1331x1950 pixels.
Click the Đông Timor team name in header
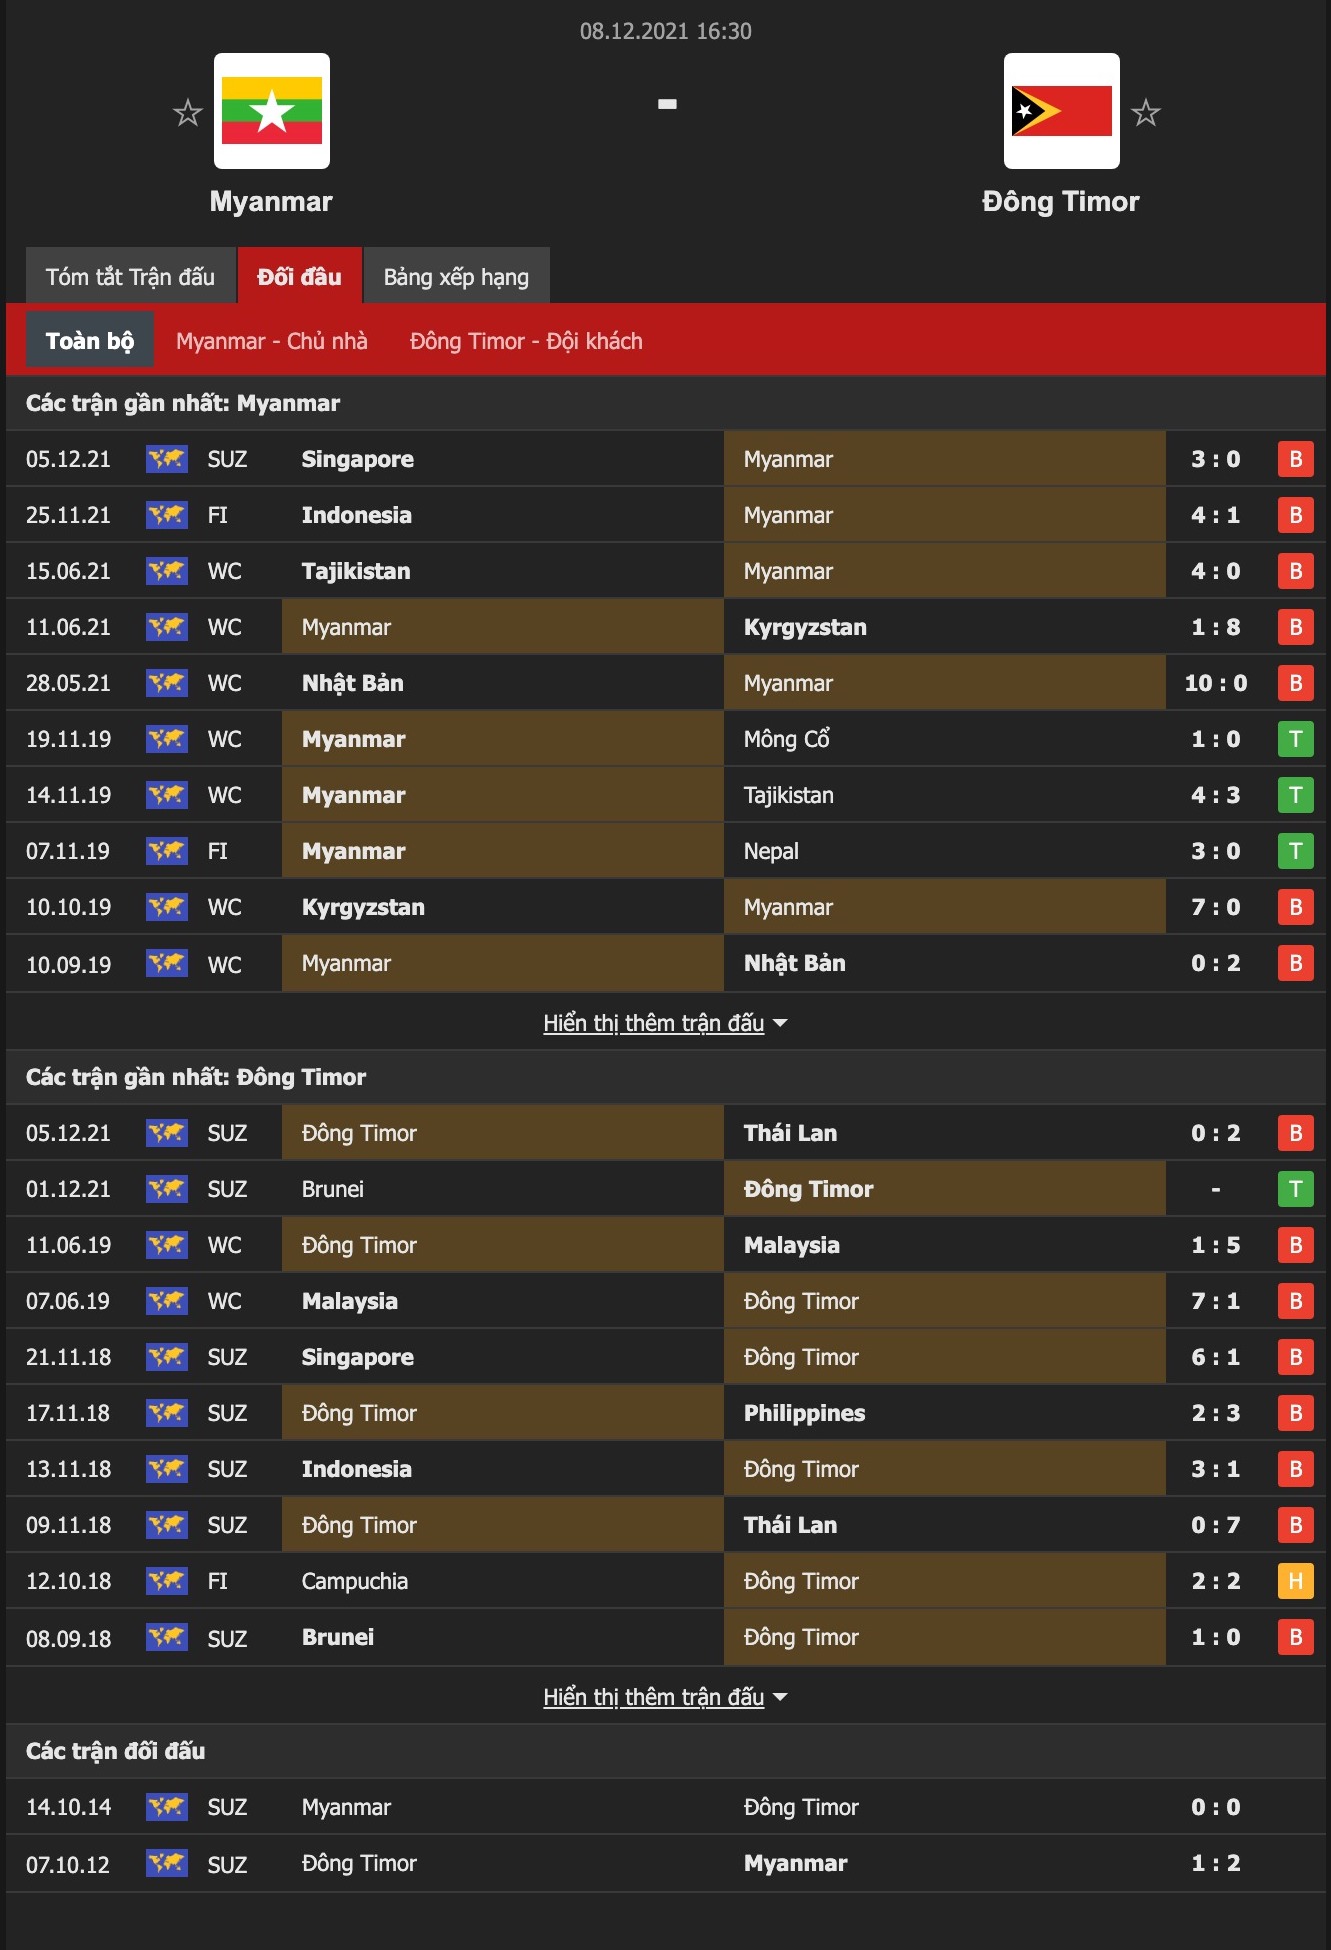point(1061,201)
